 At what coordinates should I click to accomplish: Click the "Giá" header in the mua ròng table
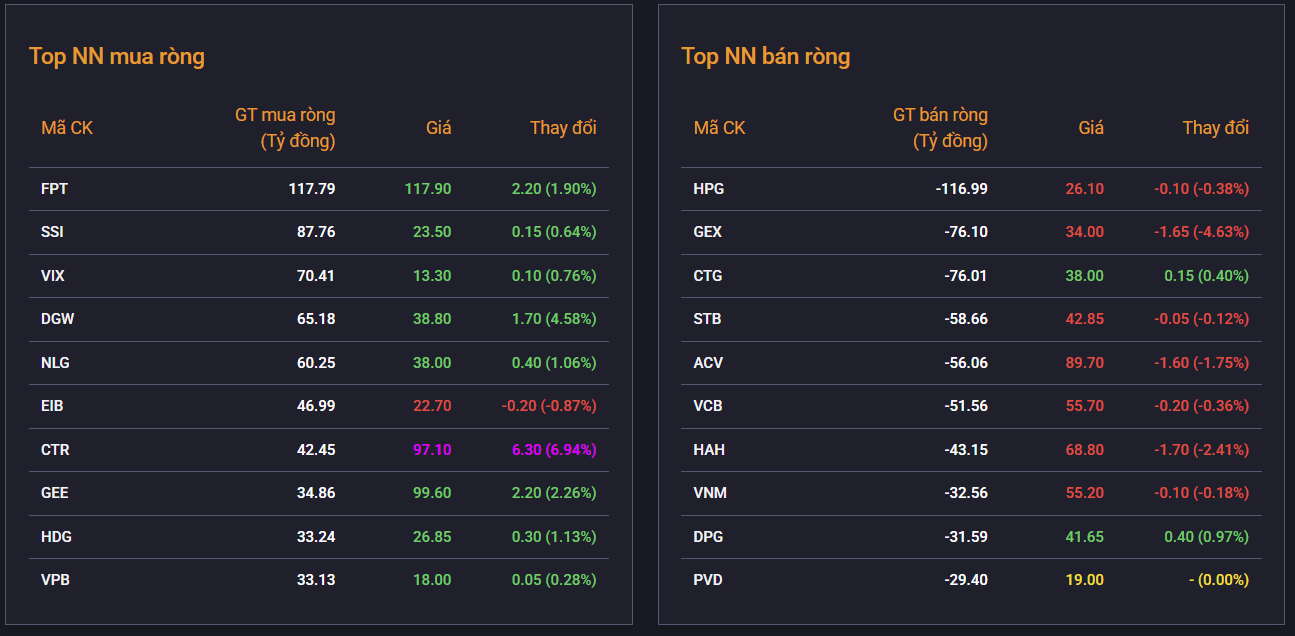click(439, 128)
